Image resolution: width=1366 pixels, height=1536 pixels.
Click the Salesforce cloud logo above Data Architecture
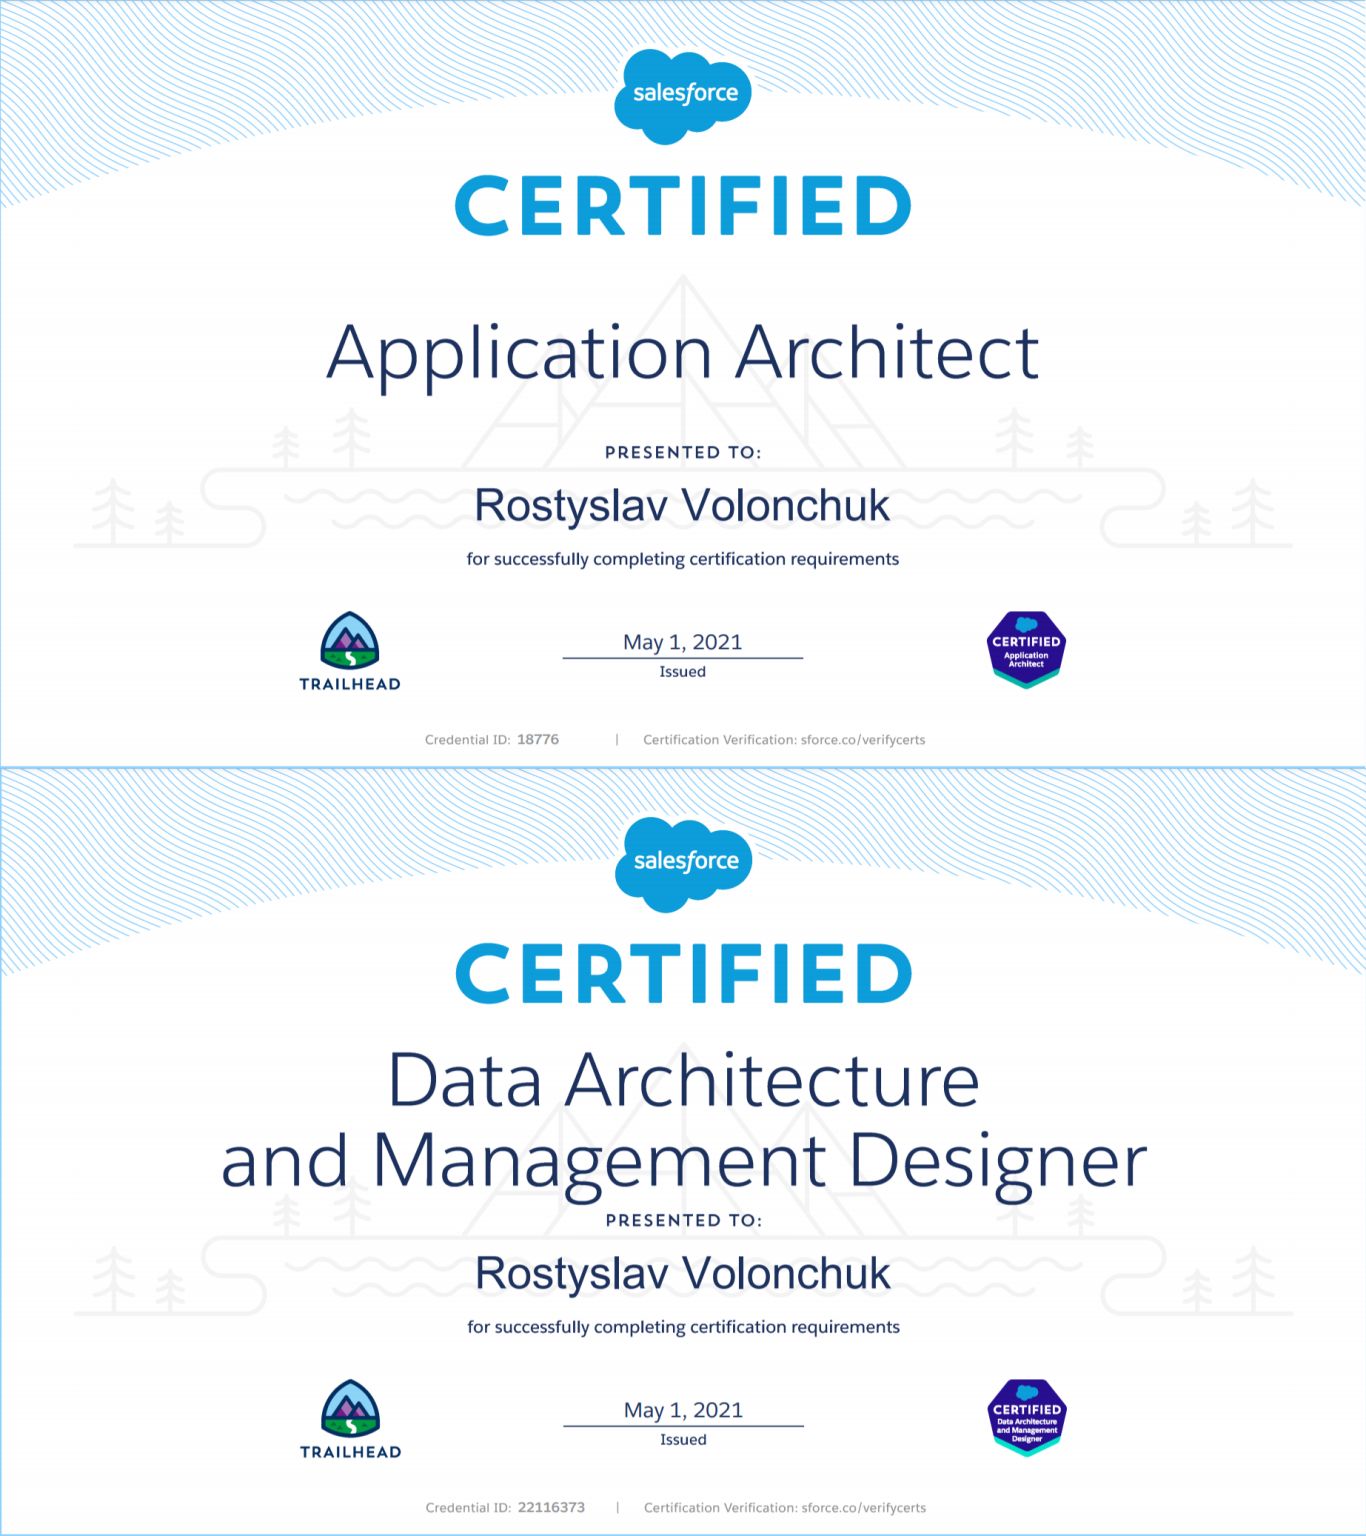(684, 864)
